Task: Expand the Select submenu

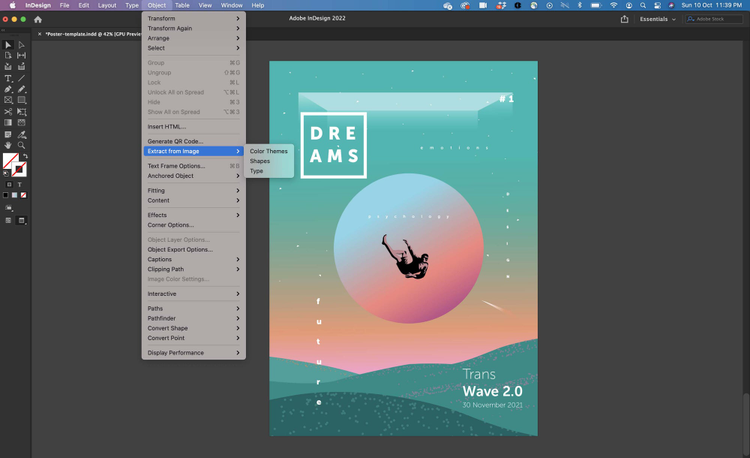Action: 193,48
